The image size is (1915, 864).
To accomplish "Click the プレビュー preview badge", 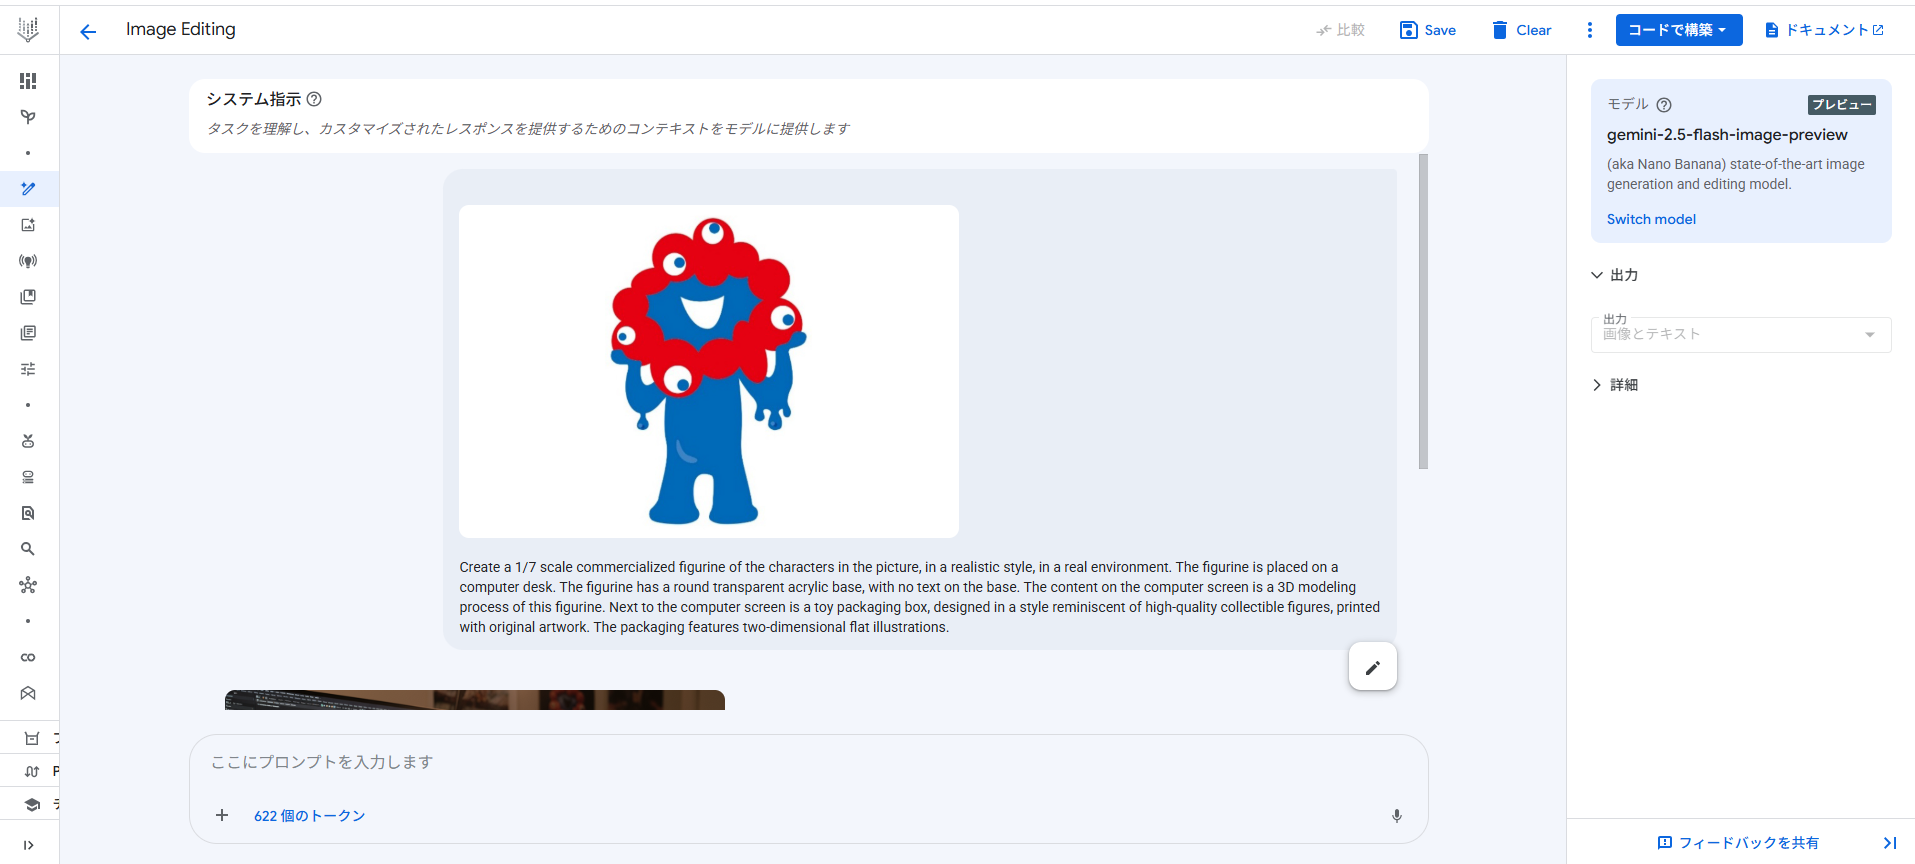I will click(1842, 105).
